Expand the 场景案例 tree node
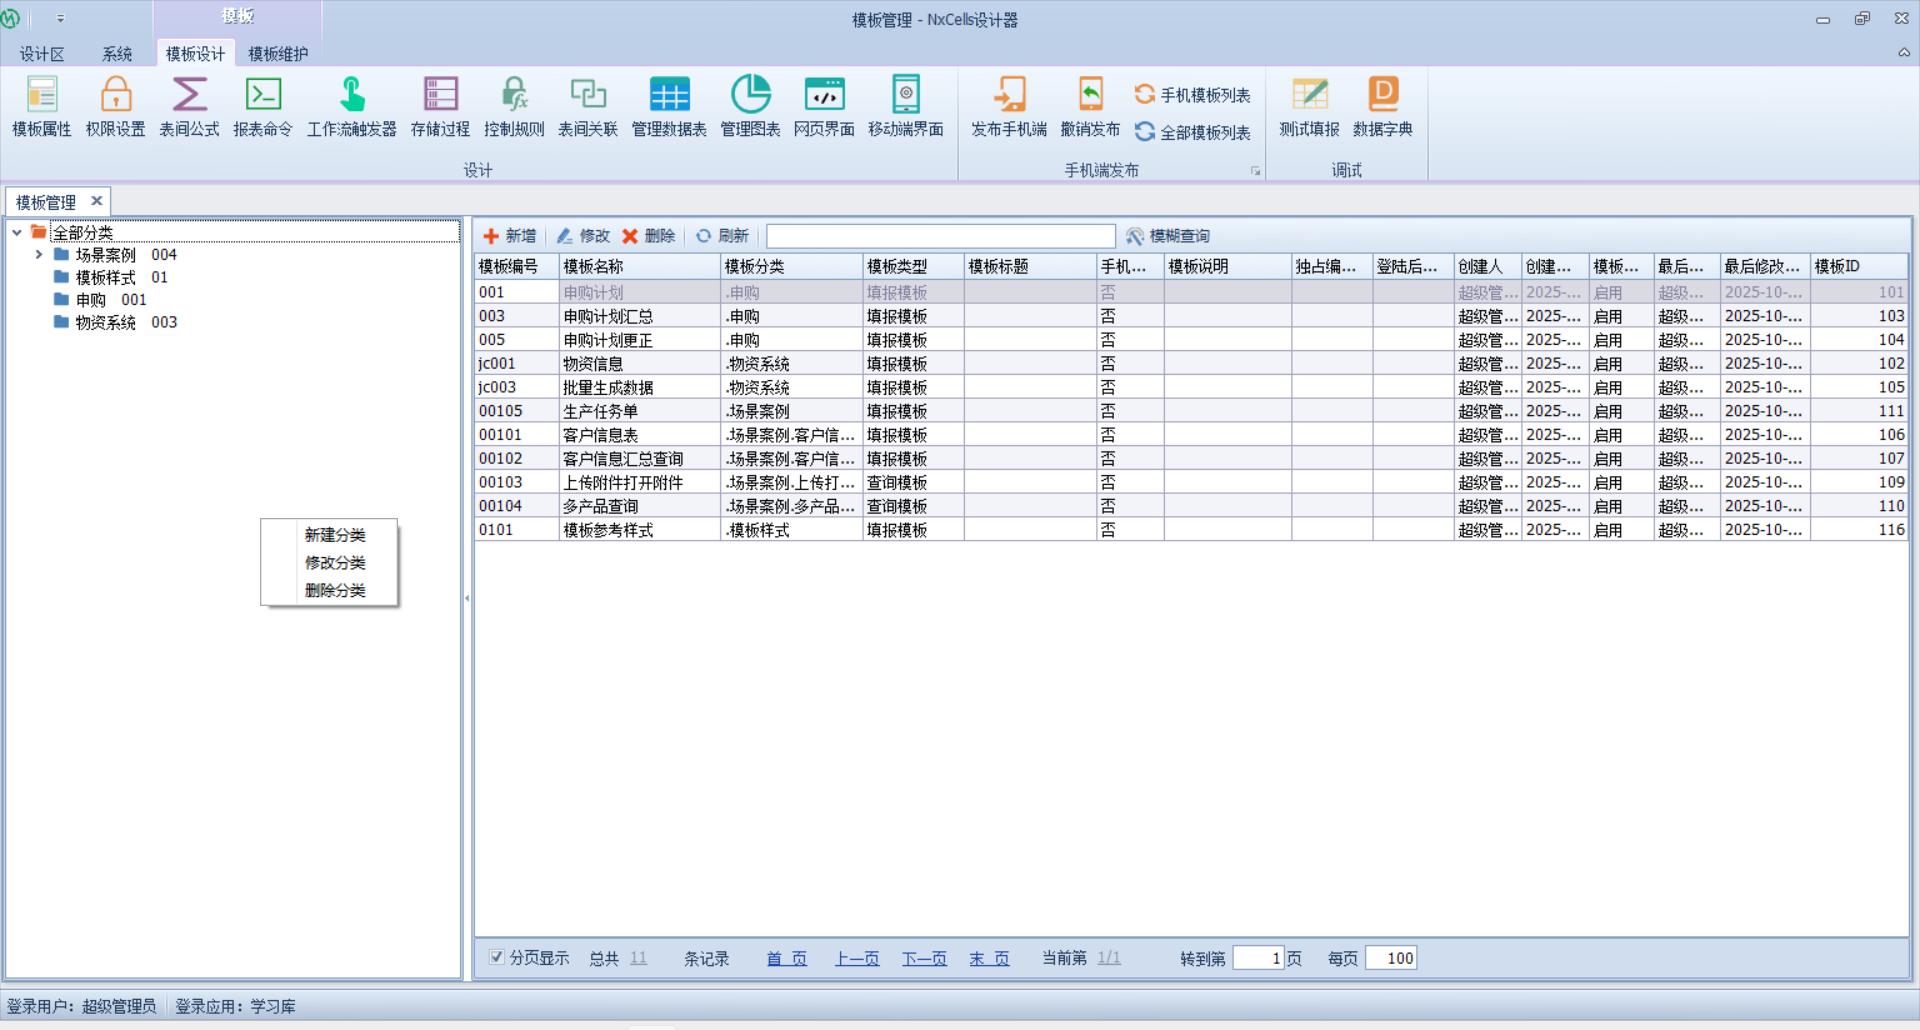This screenshot has width=1920, height=1030. 39,255
